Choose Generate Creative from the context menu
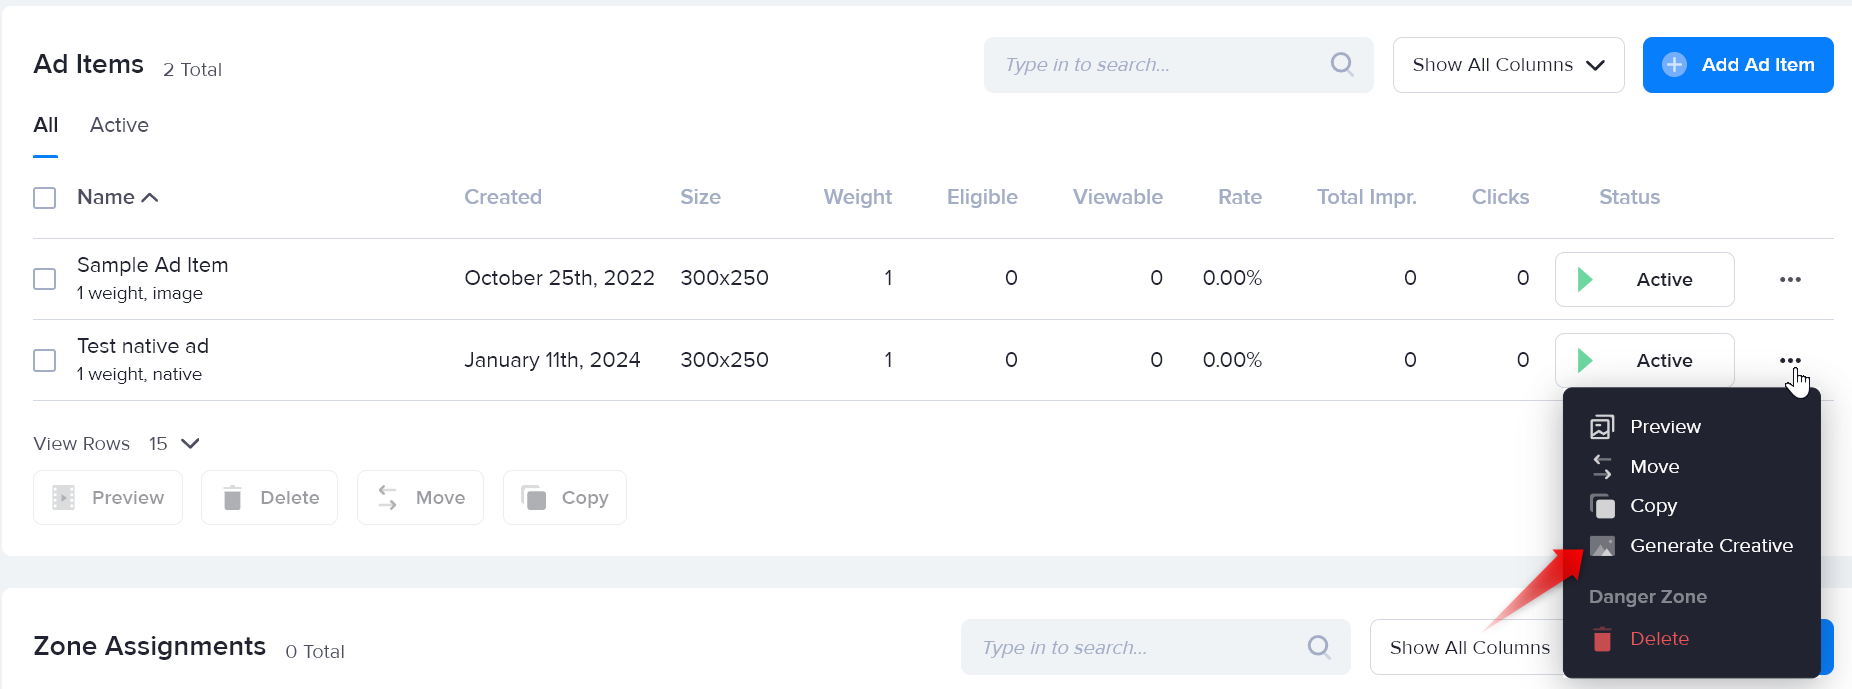Viewport: 1852px width, 689px height. click(x=1711, y=546)
